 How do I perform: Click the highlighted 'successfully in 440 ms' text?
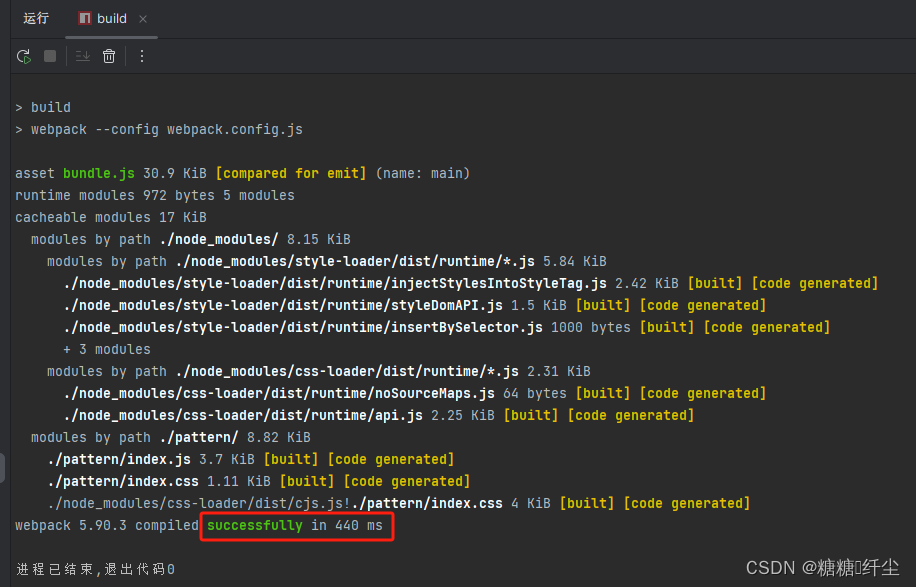296,525
